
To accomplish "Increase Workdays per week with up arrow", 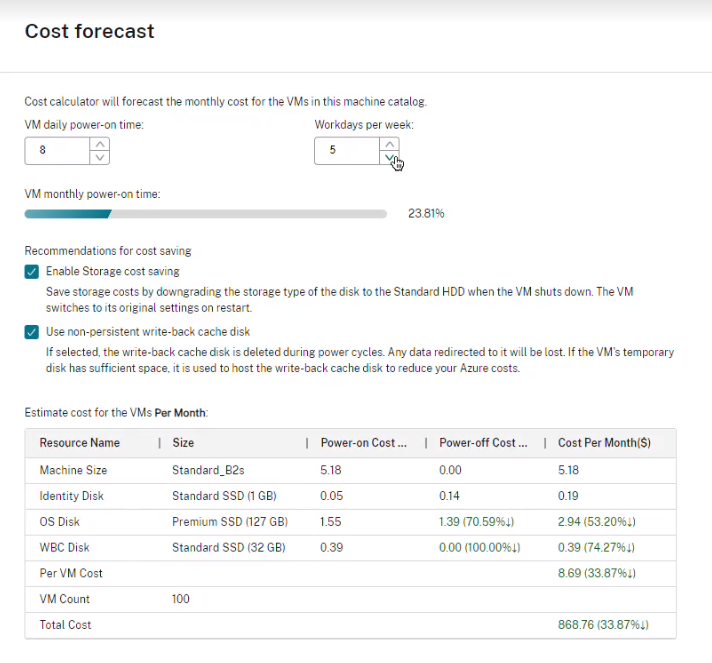I will coord(390,144).
